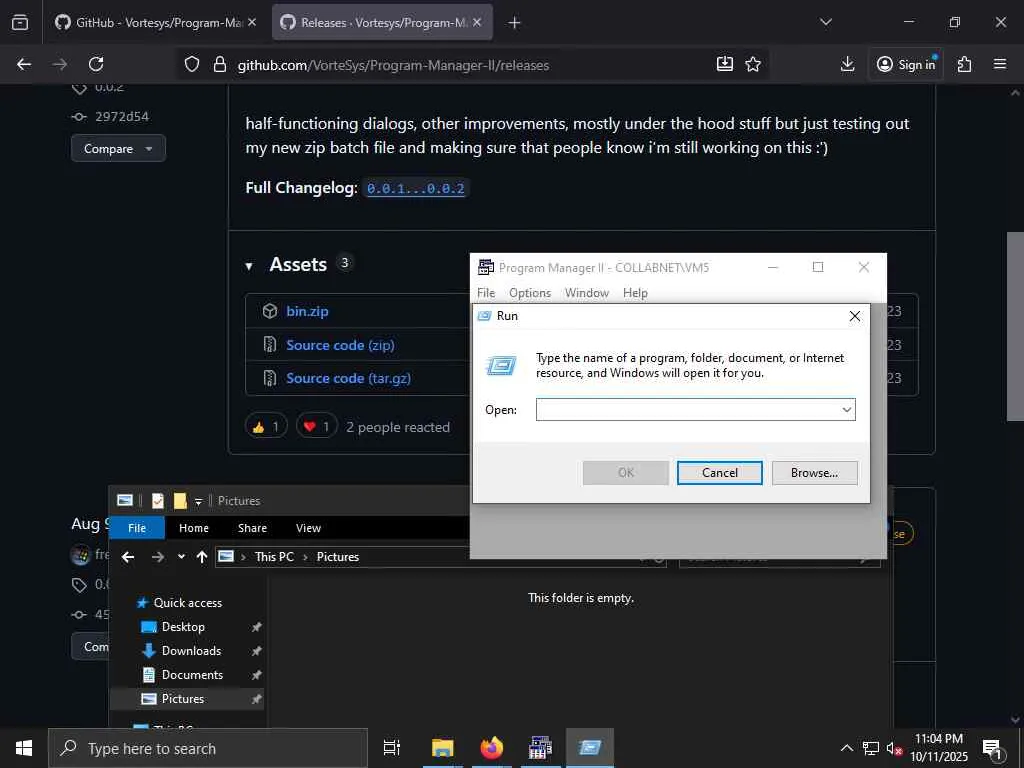Click Cancel in the Run dialog

coord(720,473)
